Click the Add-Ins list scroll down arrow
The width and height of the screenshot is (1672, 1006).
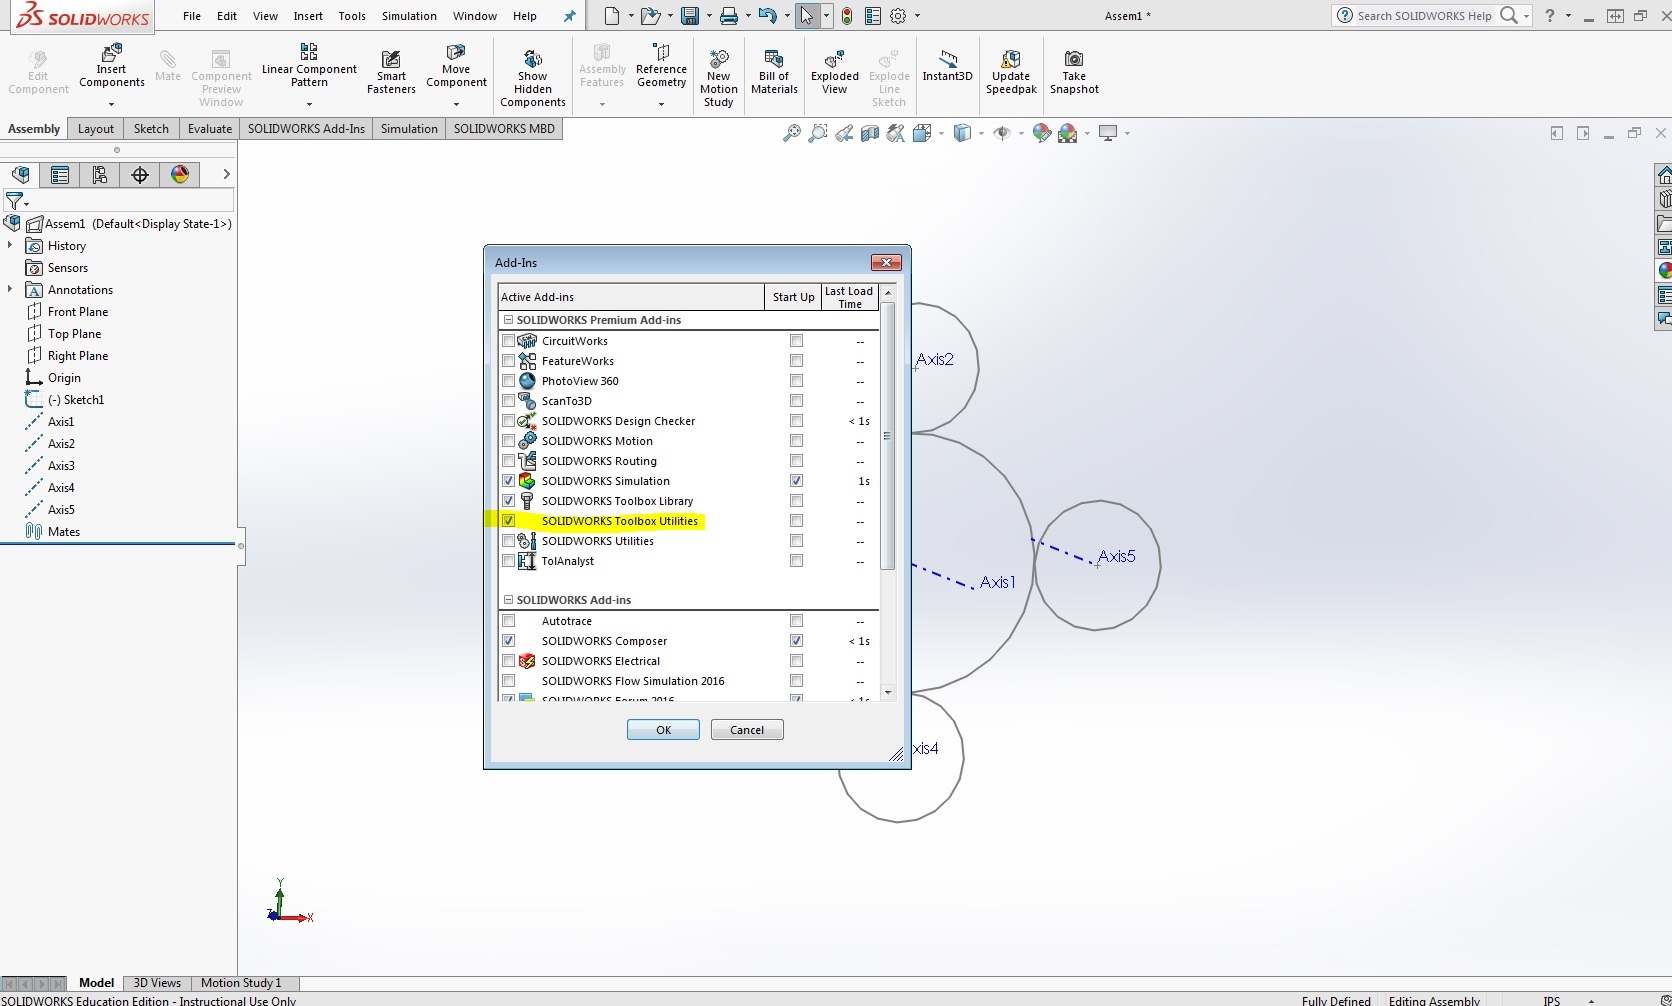click(888, 692)
